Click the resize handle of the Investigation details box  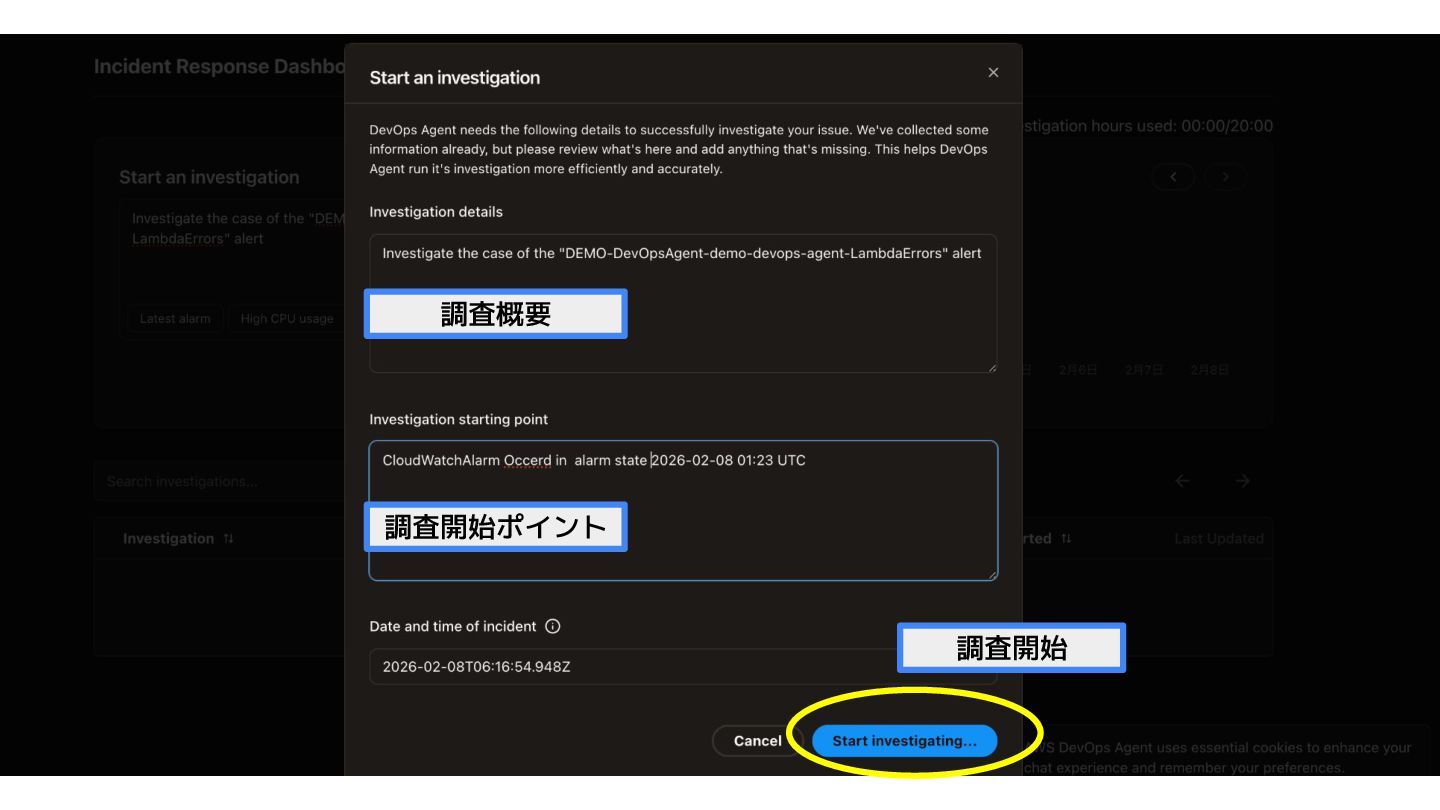[992, 368]
